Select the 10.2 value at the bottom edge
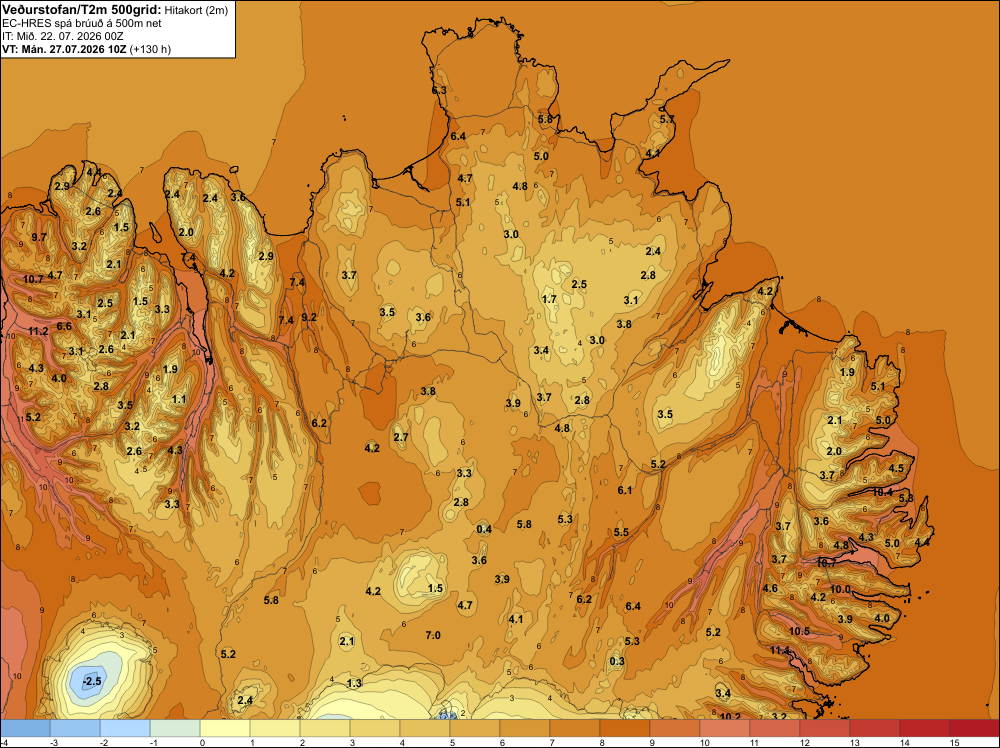 730,716
